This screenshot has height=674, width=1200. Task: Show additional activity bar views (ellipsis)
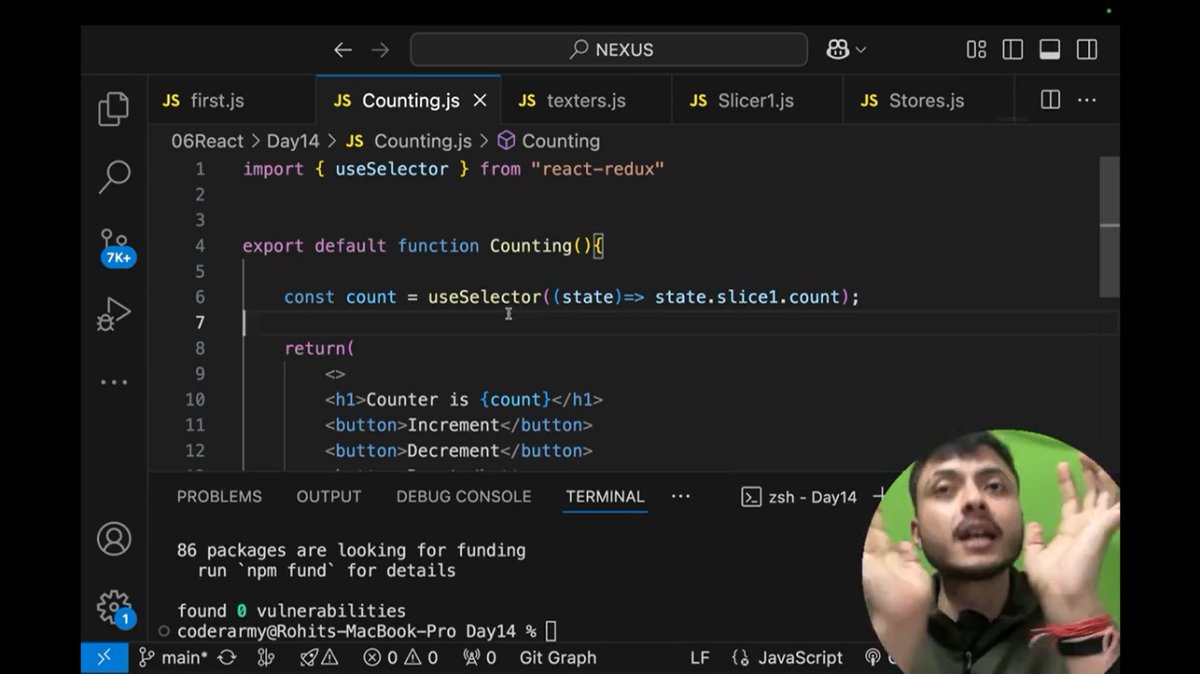click(114, 382)
